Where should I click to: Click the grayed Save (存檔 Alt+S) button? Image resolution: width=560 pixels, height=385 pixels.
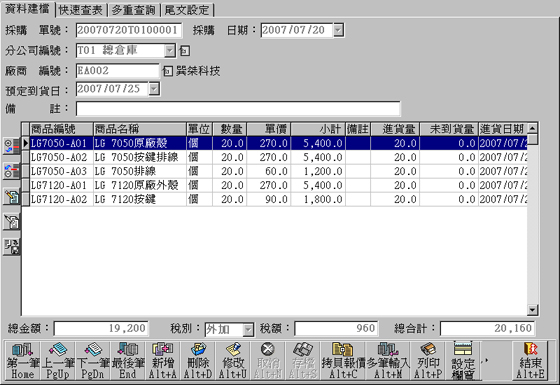pos(302,360)
